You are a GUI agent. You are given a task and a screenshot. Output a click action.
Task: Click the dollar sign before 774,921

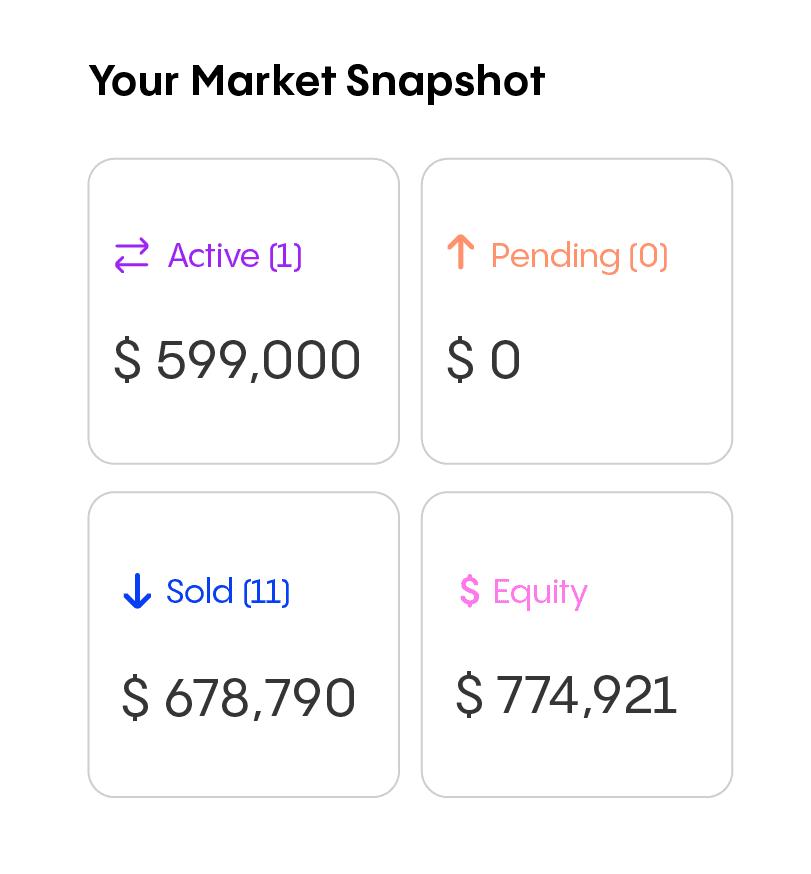coord(469,694)
